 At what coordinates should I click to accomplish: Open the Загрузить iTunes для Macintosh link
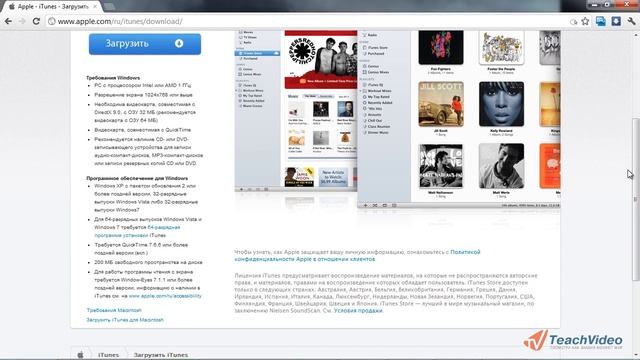click(x=125, y=320)
